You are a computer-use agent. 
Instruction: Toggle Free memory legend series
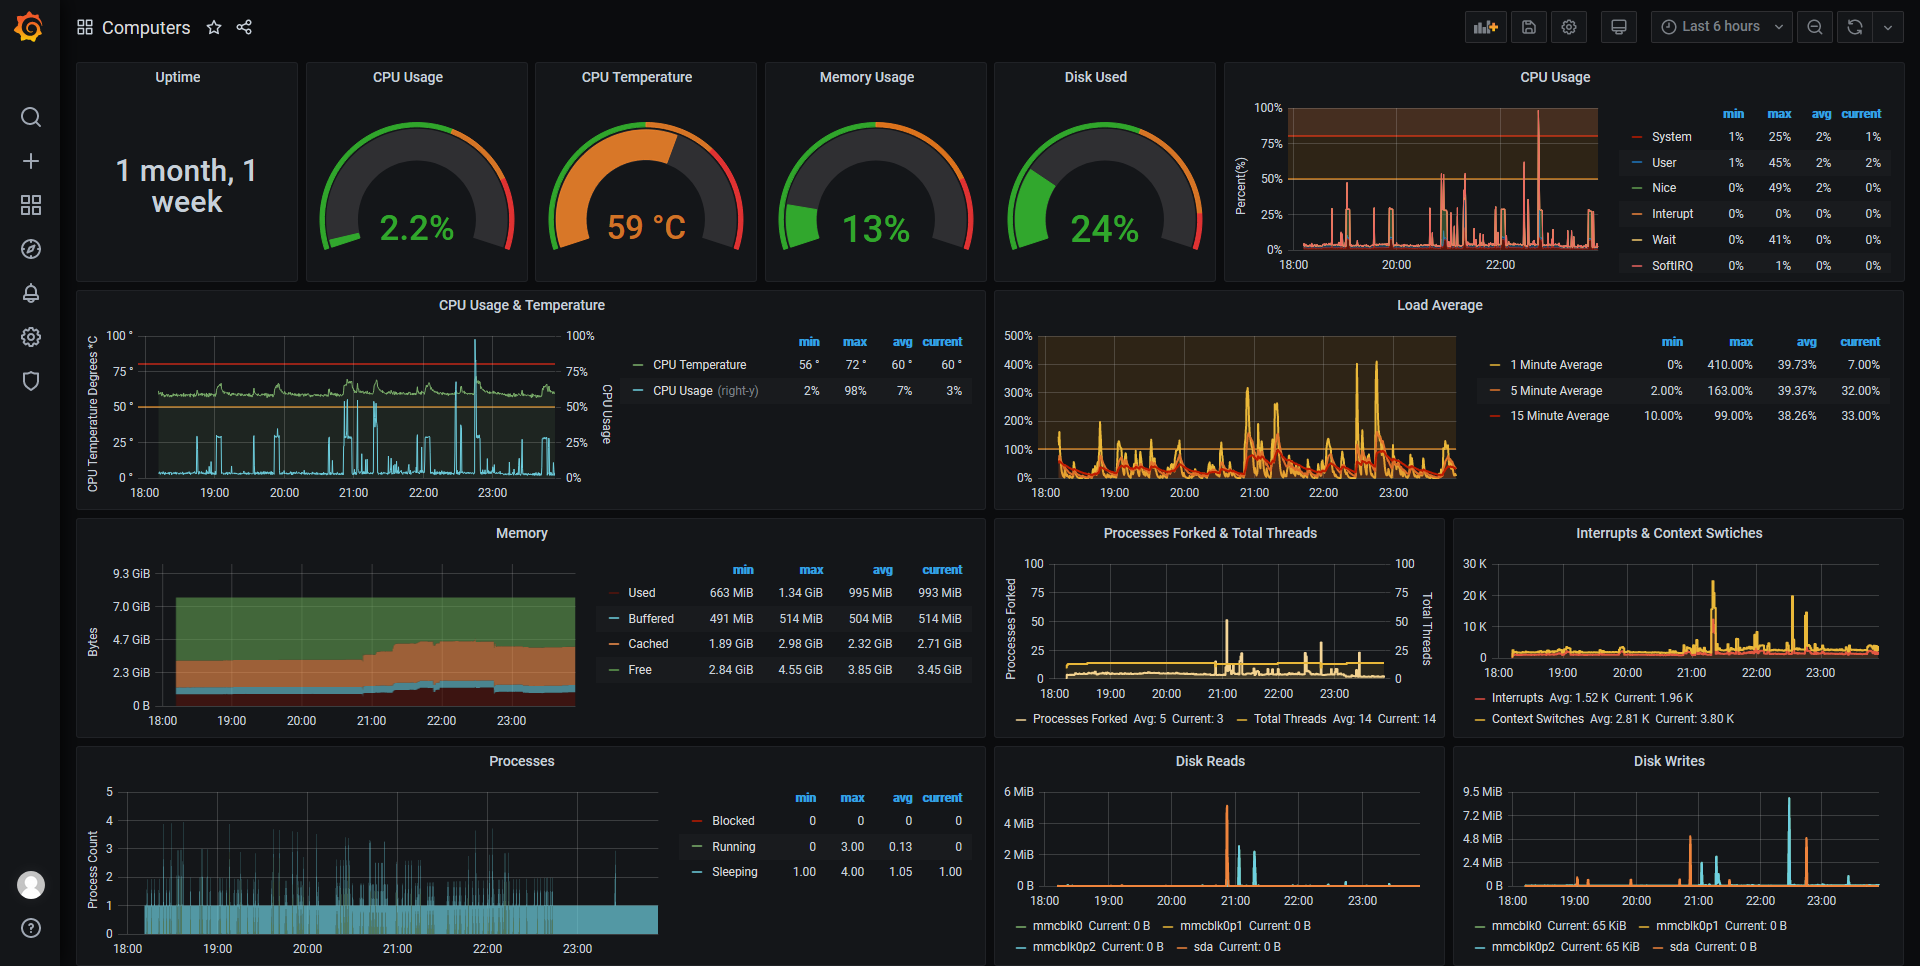click(640, 670)
